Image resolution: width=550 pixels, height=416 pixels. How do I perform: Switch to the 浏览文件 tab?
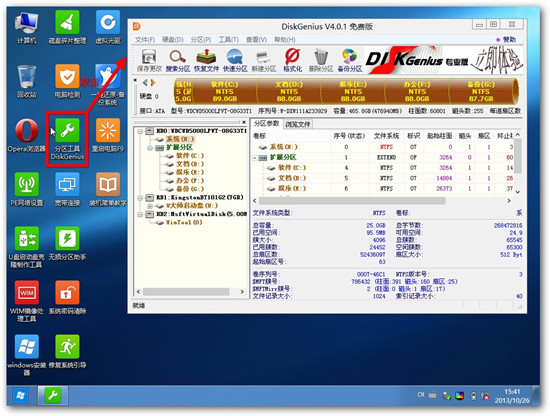tap(297, 124)
